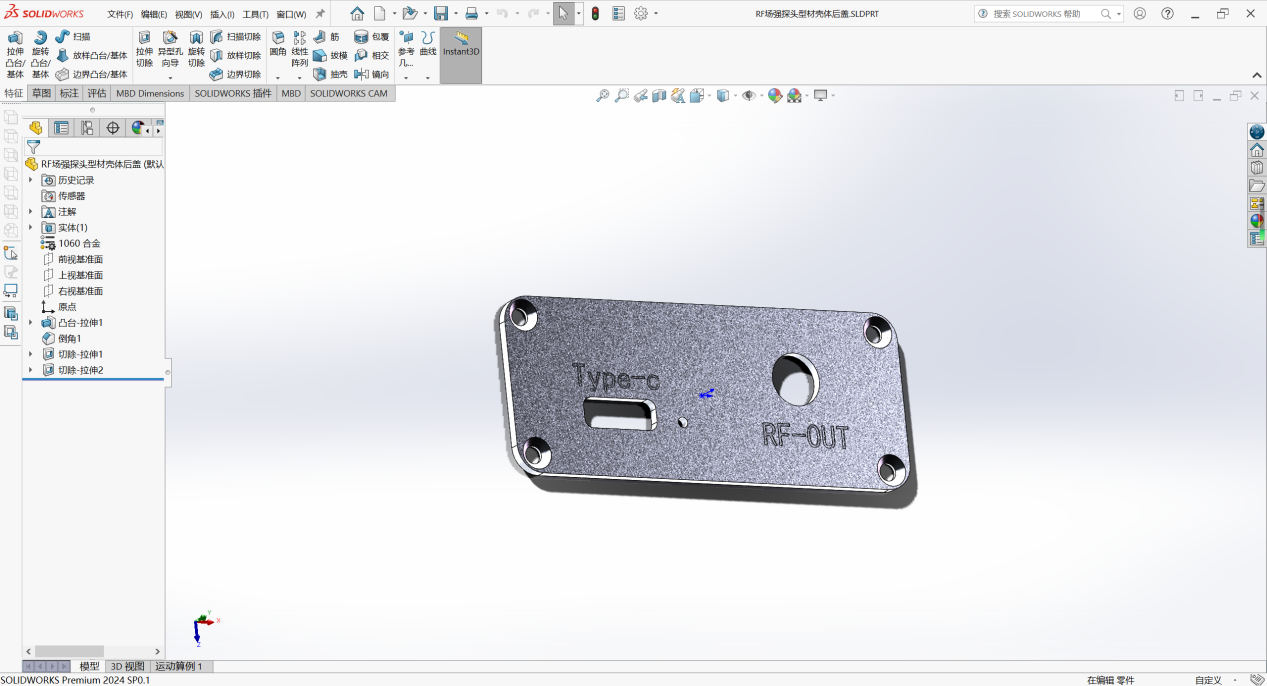
Task: Open the Design Library tab in the task pane
Action: (1257, 167)
